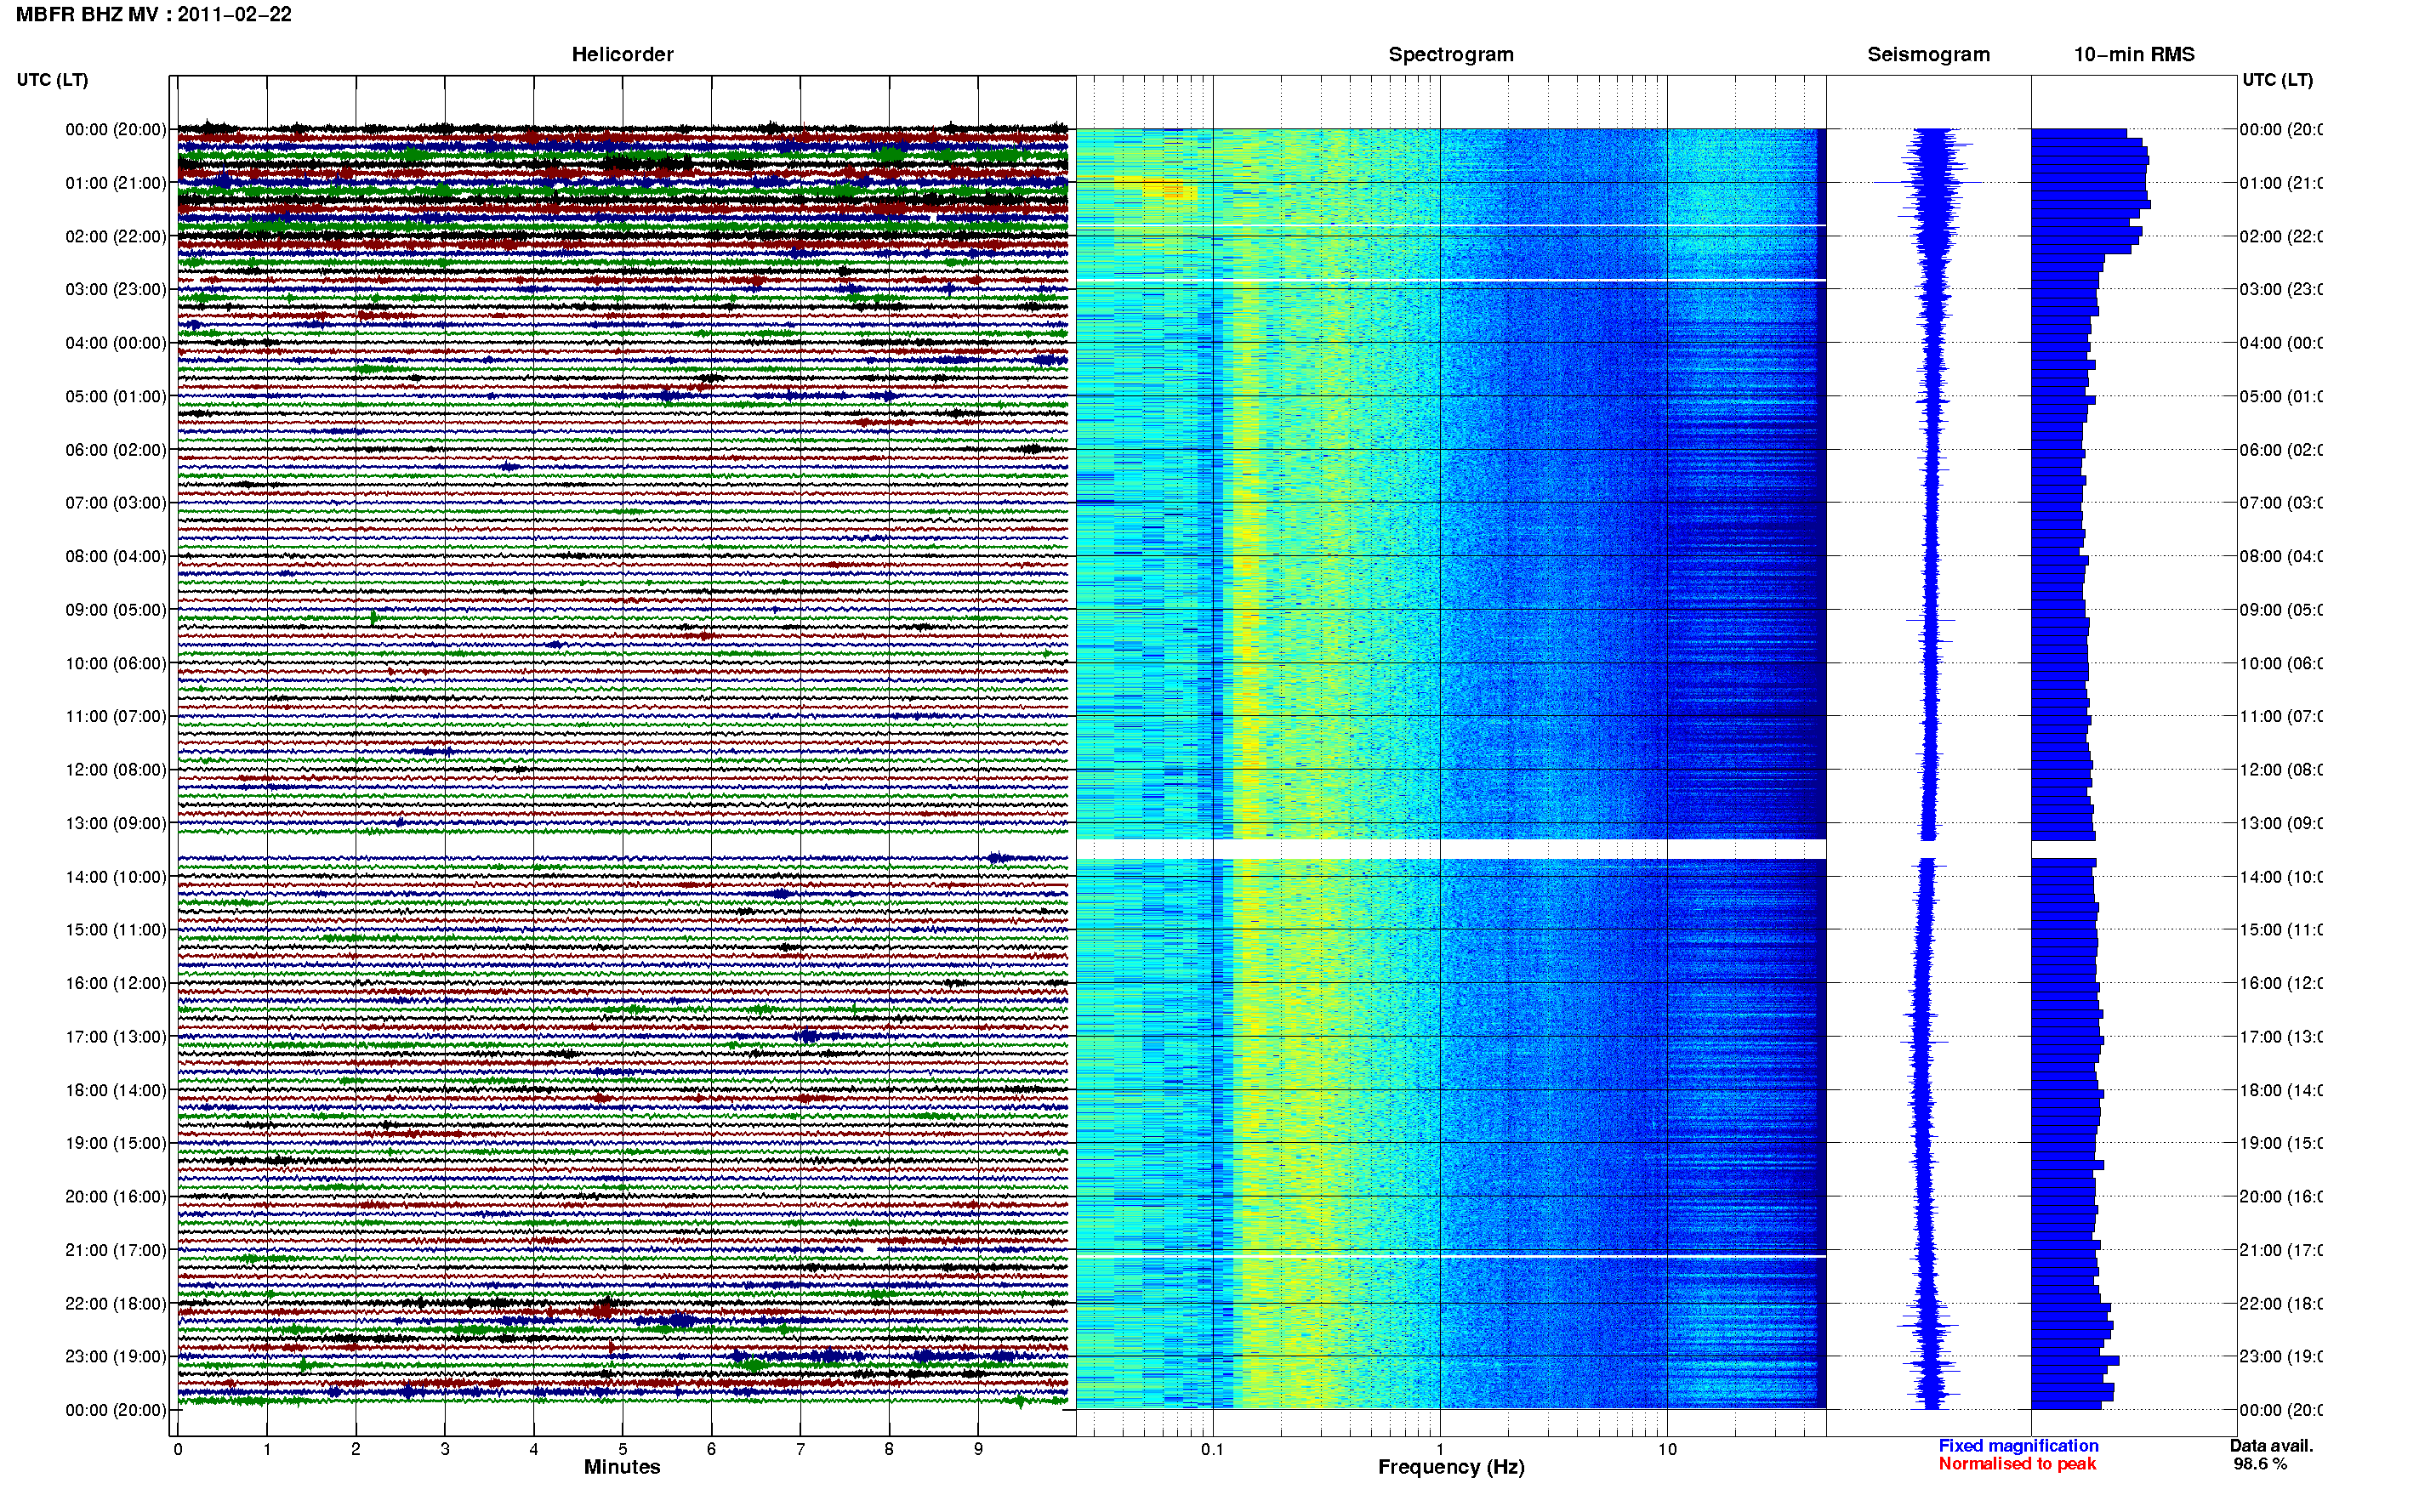Select the '10-min RMS' panel heading

(2133, 54)
